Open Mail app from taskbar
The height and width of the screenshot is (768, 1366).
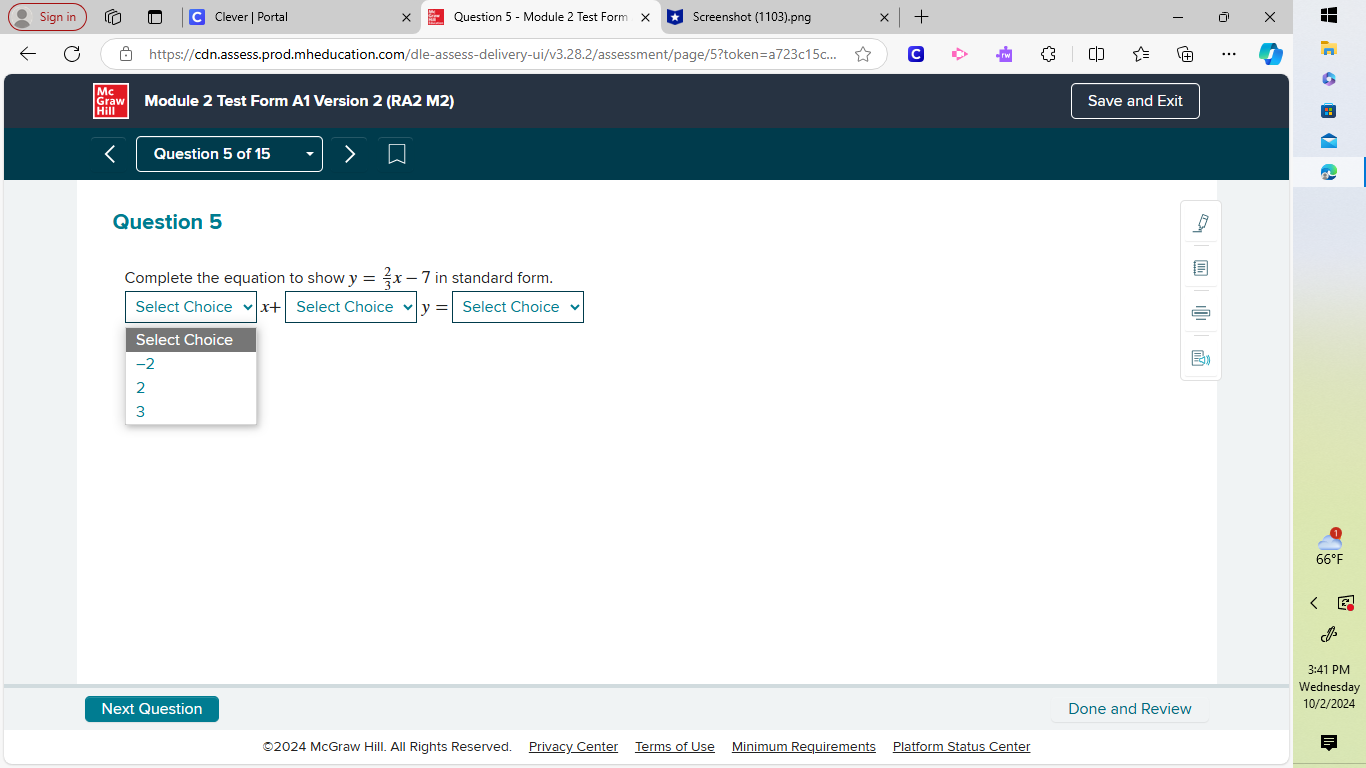pos(1329,141)
